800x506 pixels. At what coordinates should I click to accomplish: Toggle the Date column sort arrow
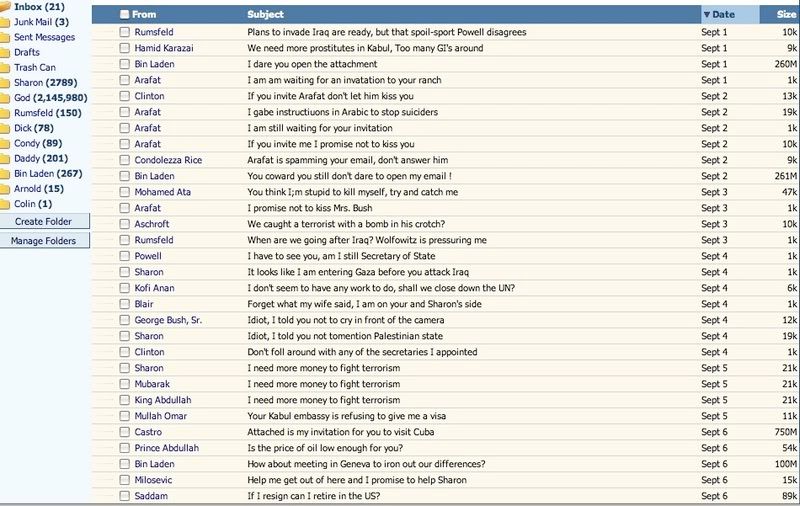708,15
